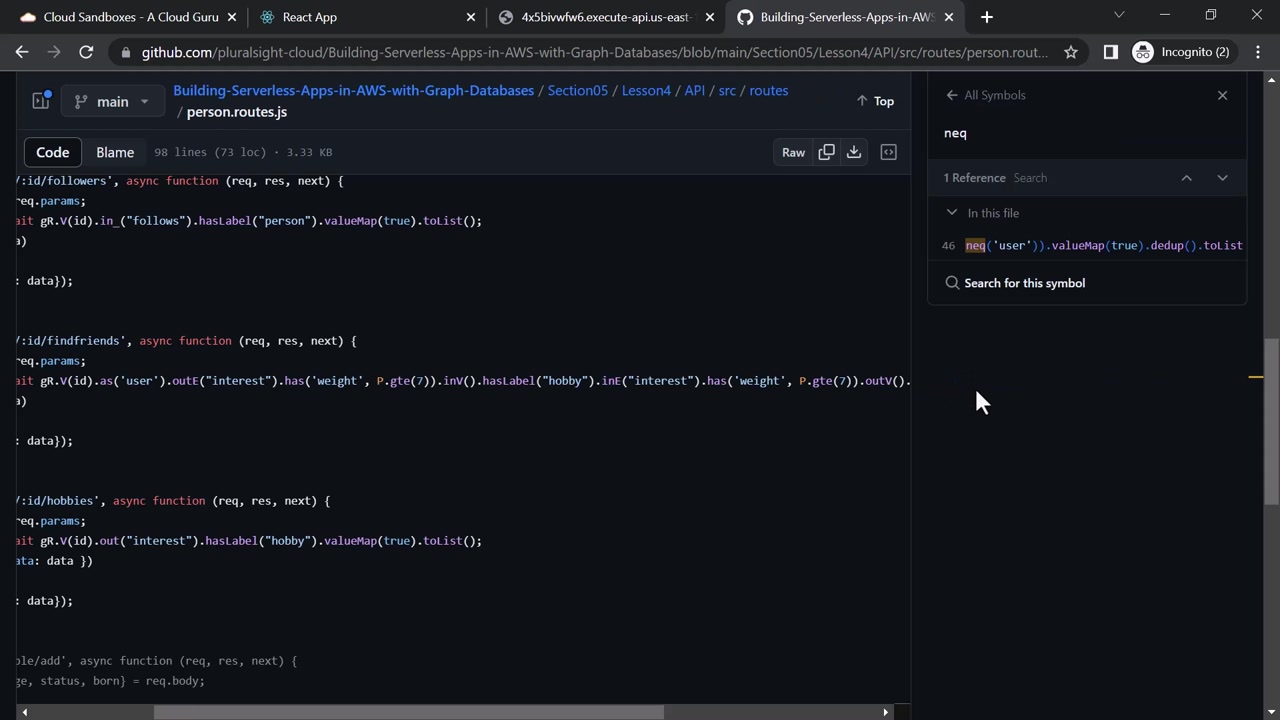Image resolution: width=1280 pixels, height=720 pixels.
Task: Download the raw file
Action: 854,152
